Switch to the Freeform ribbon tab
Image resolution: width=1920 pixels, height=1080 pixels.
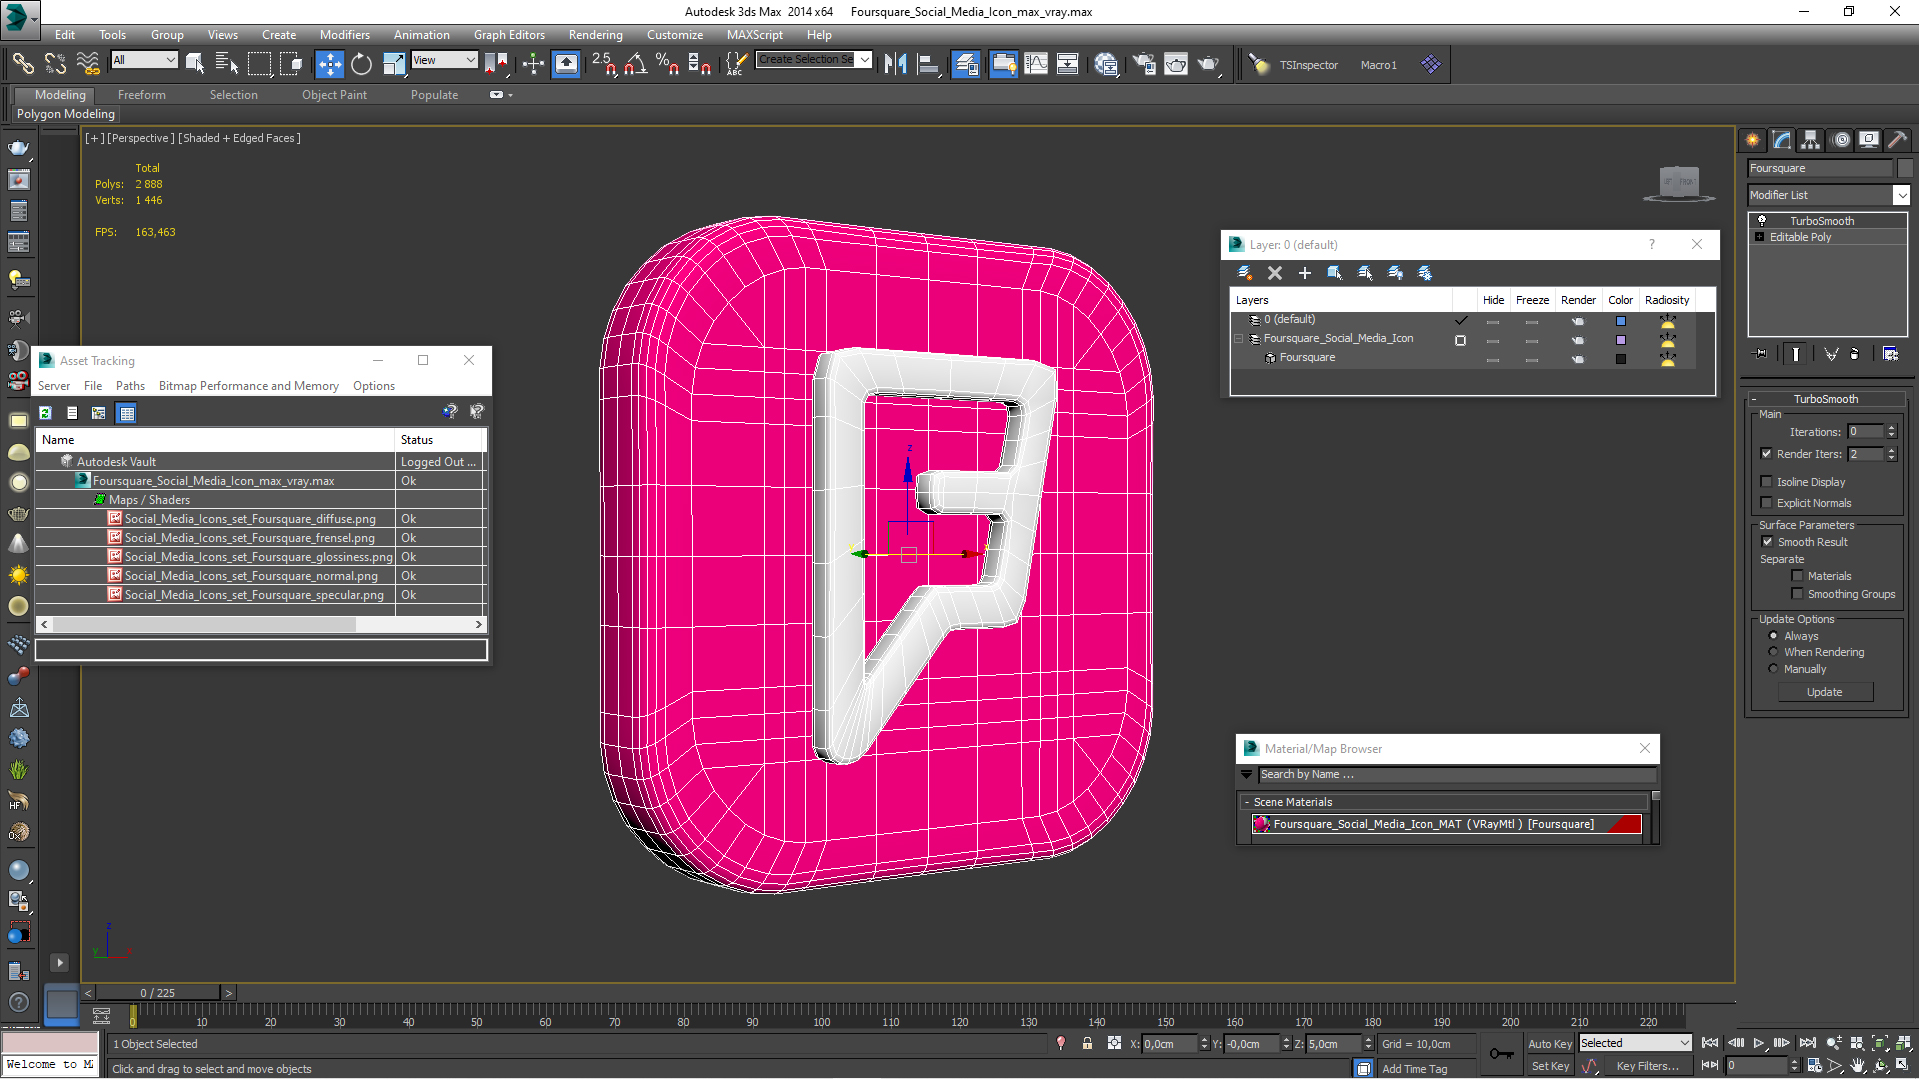(141, 95)
